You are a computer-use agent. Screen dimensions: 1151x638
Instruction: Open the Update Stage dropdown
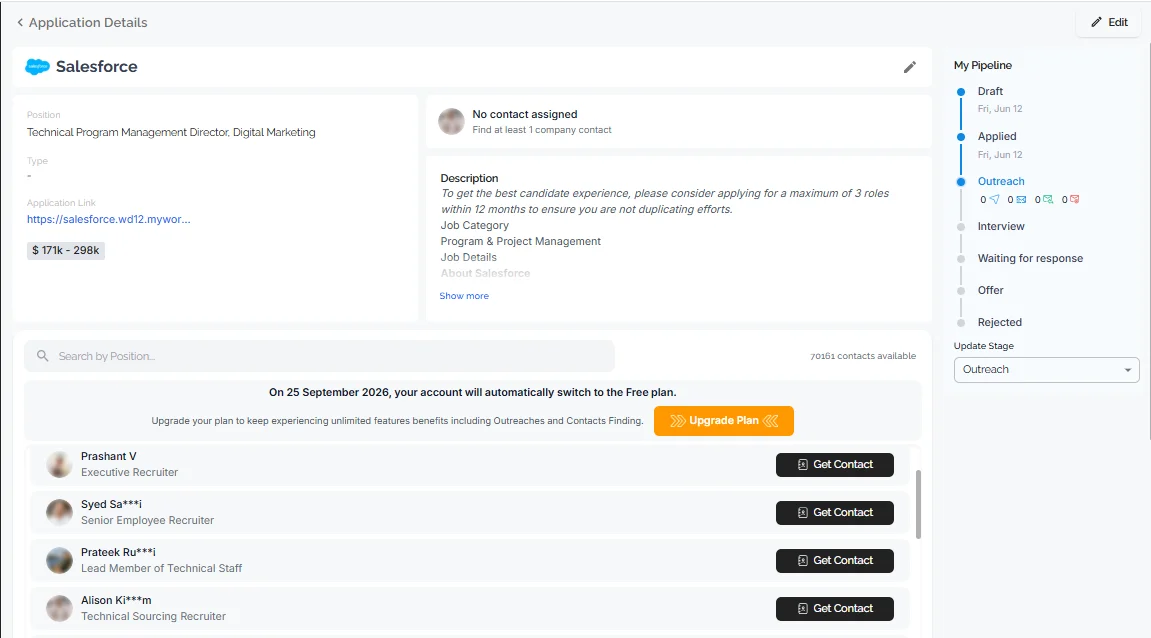(1046, 370)
